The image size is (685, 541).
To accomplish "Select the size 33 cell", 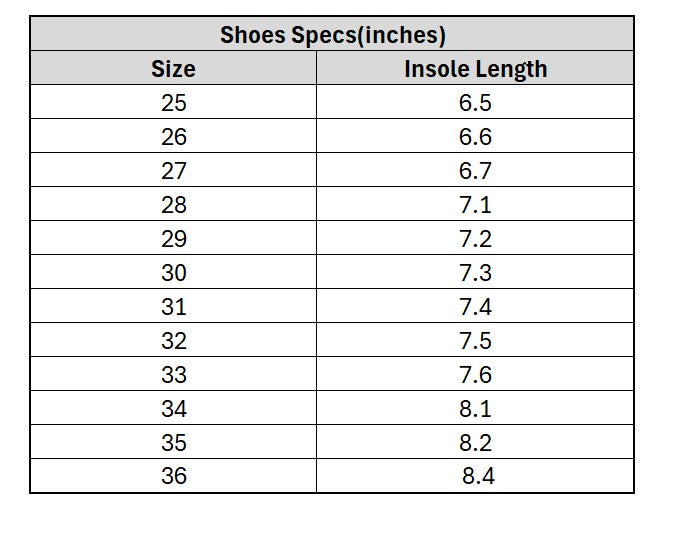I will tap(173, 374).
